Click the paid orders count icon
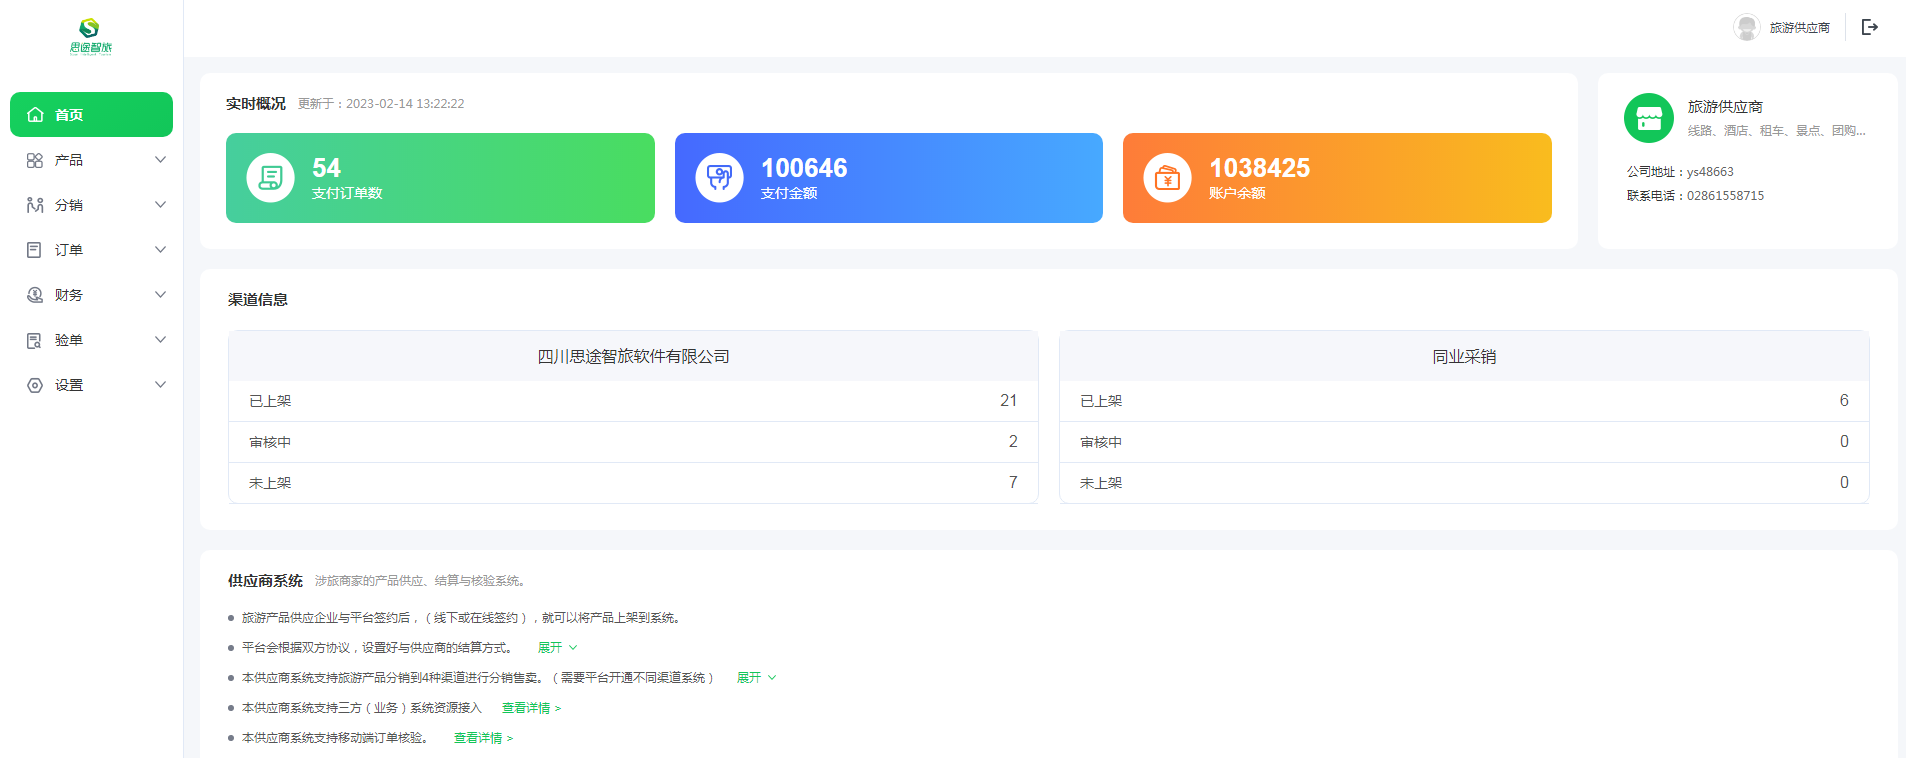 point(270,178)
